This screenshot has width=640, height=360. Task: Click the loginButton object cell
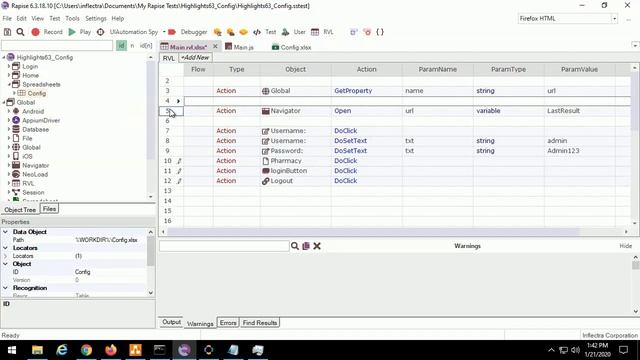coord(296,171)
